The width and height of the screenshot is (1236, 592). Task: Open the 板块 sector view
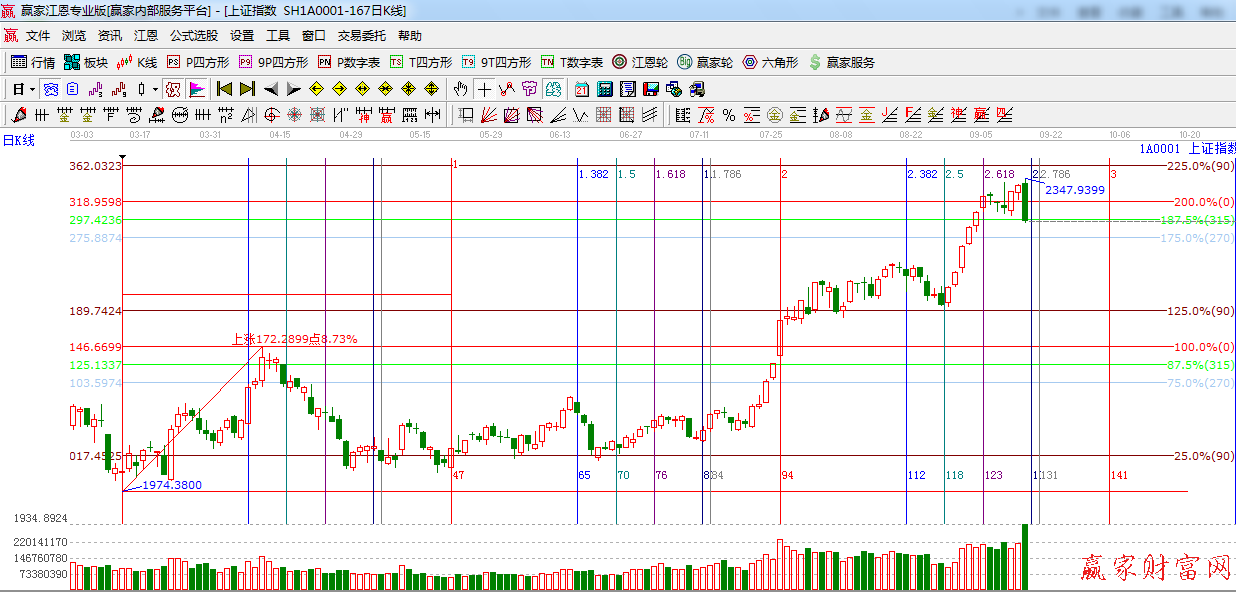click(85, 62)
